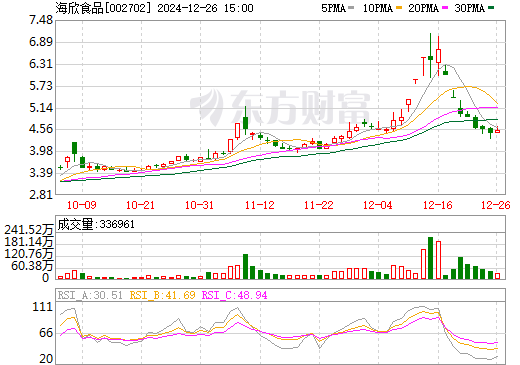Viewport: 520px width, 365px height.
Task: Click the 111 RSI axis label
Action: [x=43, y=307]
